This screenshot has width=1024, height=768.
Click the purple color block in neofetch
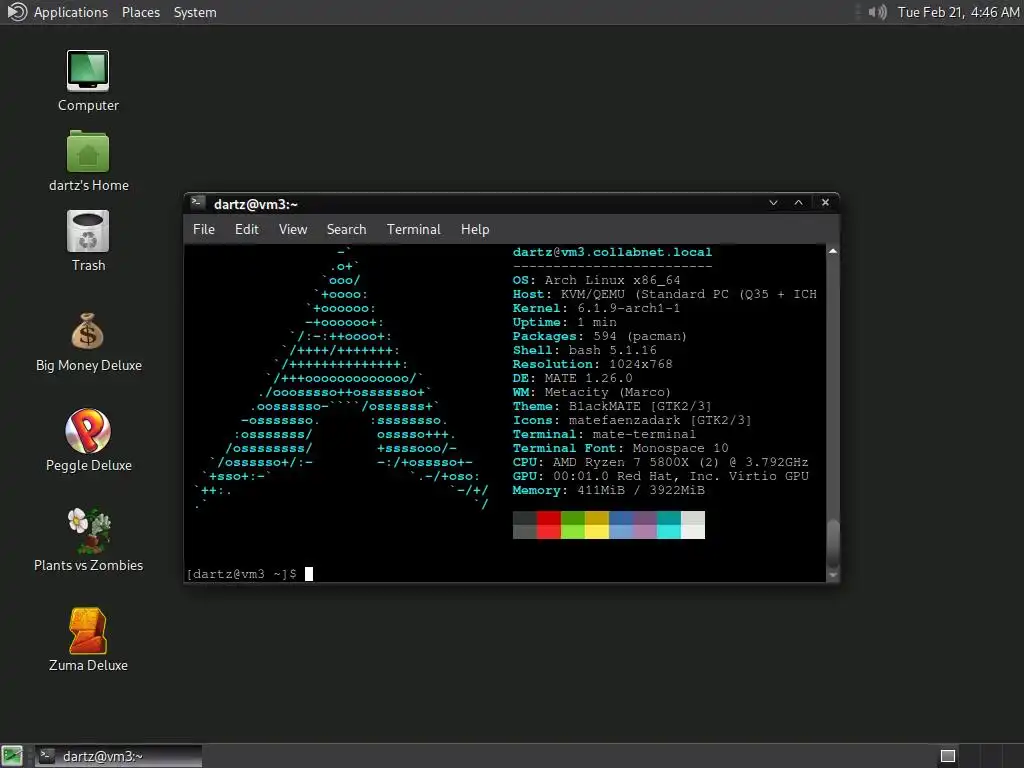pos(645,525)
